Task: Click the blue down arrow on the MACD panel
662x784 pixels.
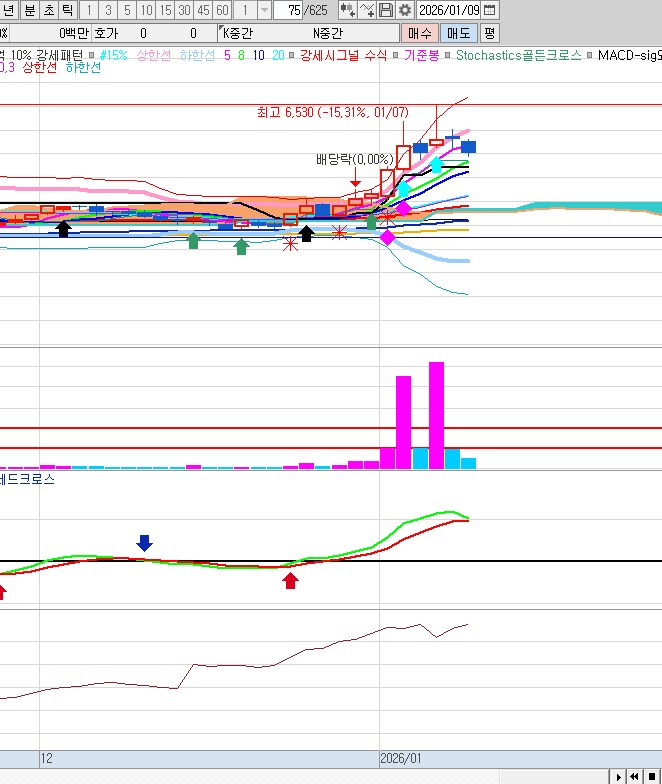Action: [x=144, y=542]
